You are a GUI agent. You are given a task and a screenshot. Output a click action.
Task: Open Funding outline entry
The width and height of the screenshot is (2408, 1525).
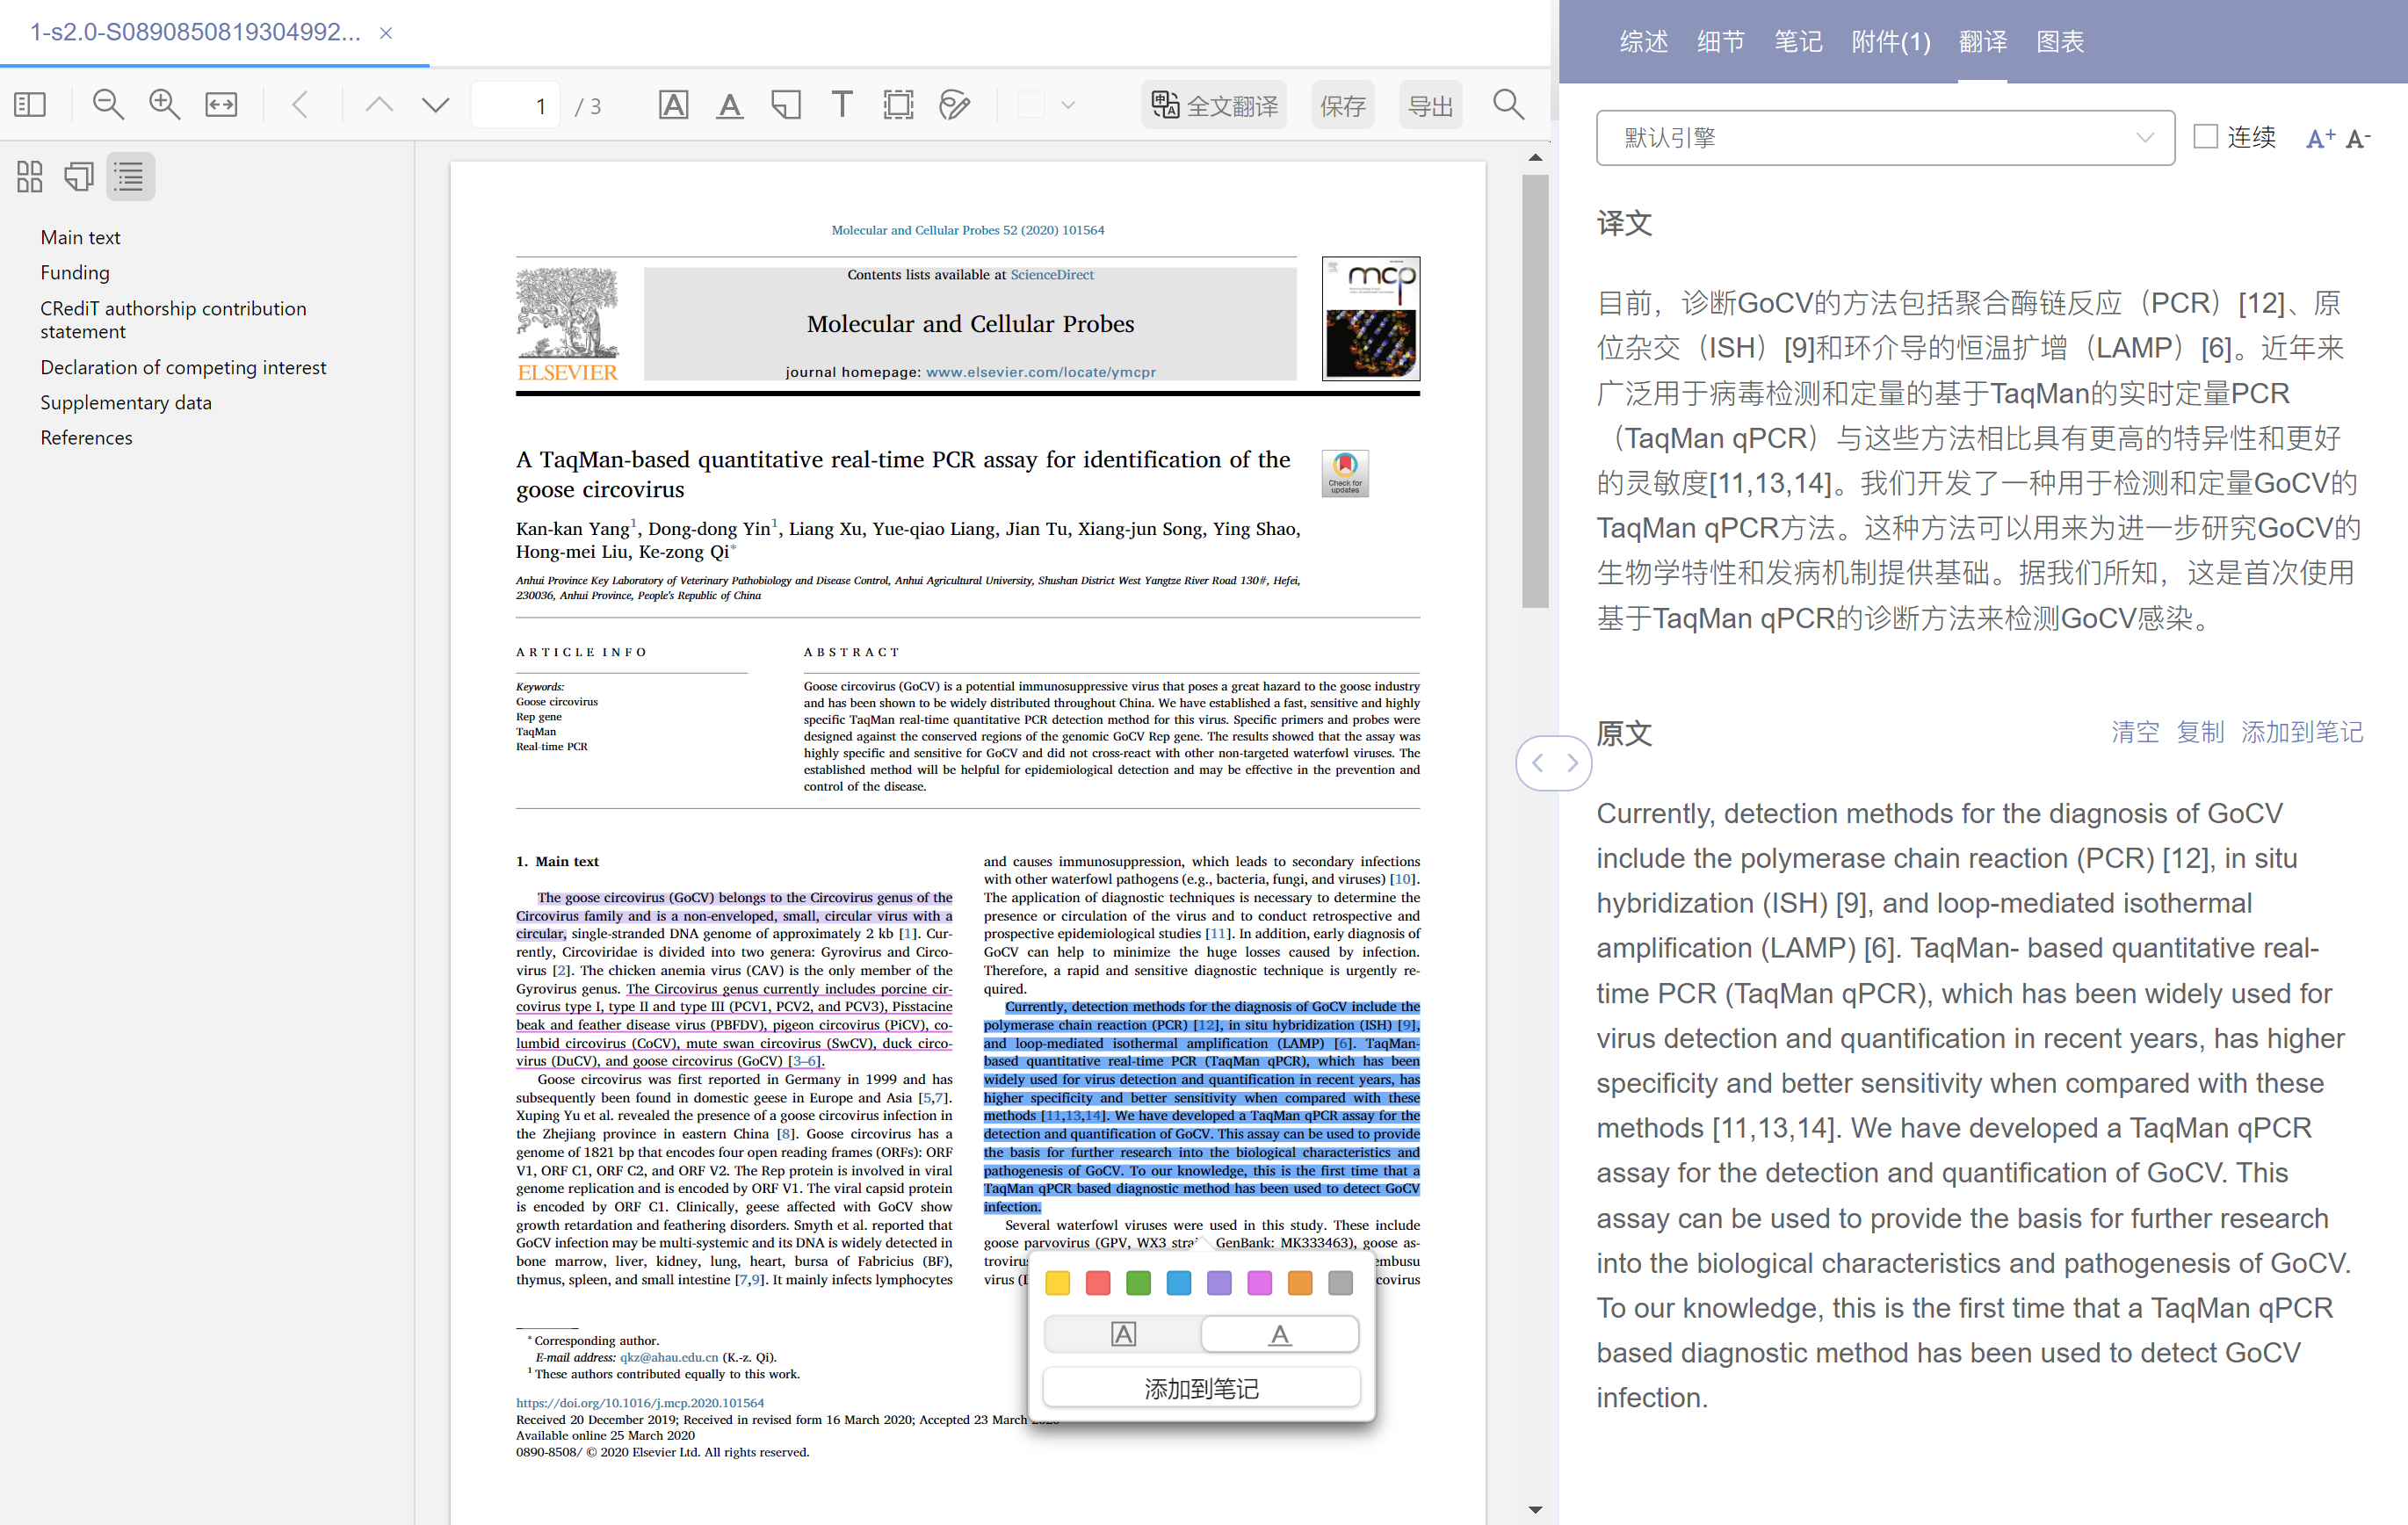click(x=75, y=273)
